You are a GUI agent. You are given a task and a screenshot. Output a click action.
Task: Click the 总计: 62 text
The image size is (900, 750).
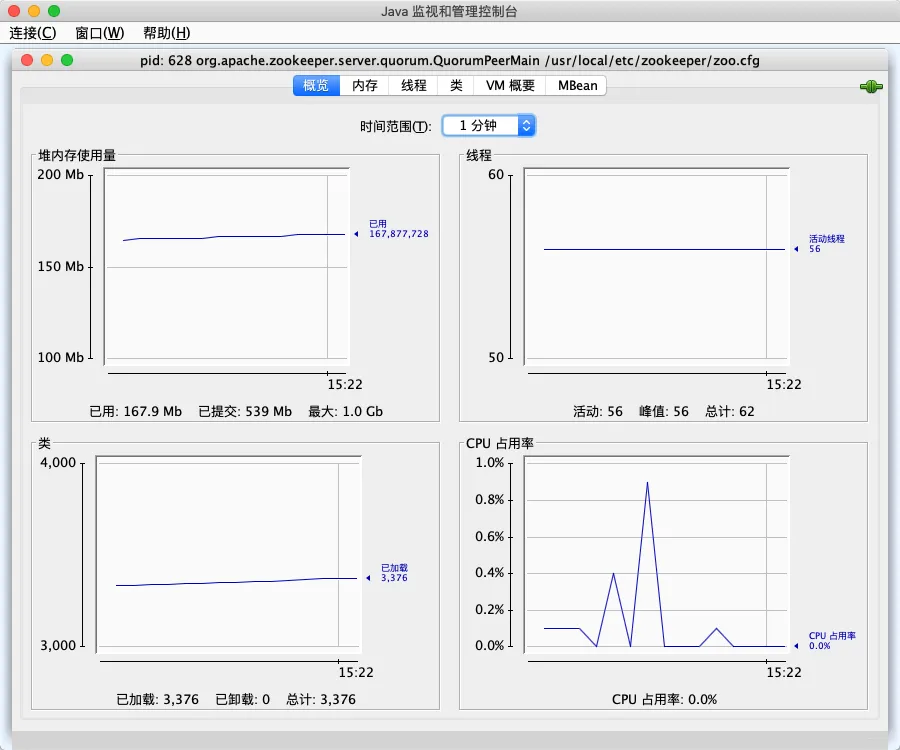730,411
